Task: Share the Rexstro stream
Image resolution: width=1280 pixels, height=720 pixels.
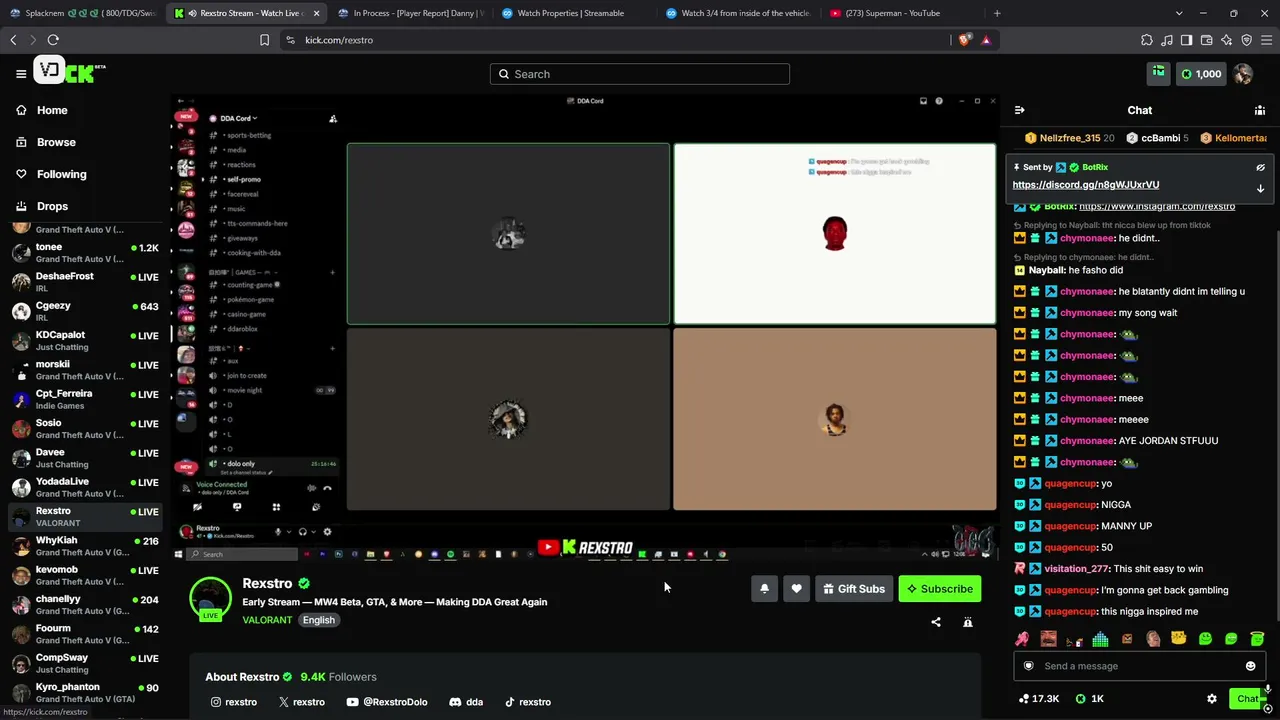Action: [936, 622]
